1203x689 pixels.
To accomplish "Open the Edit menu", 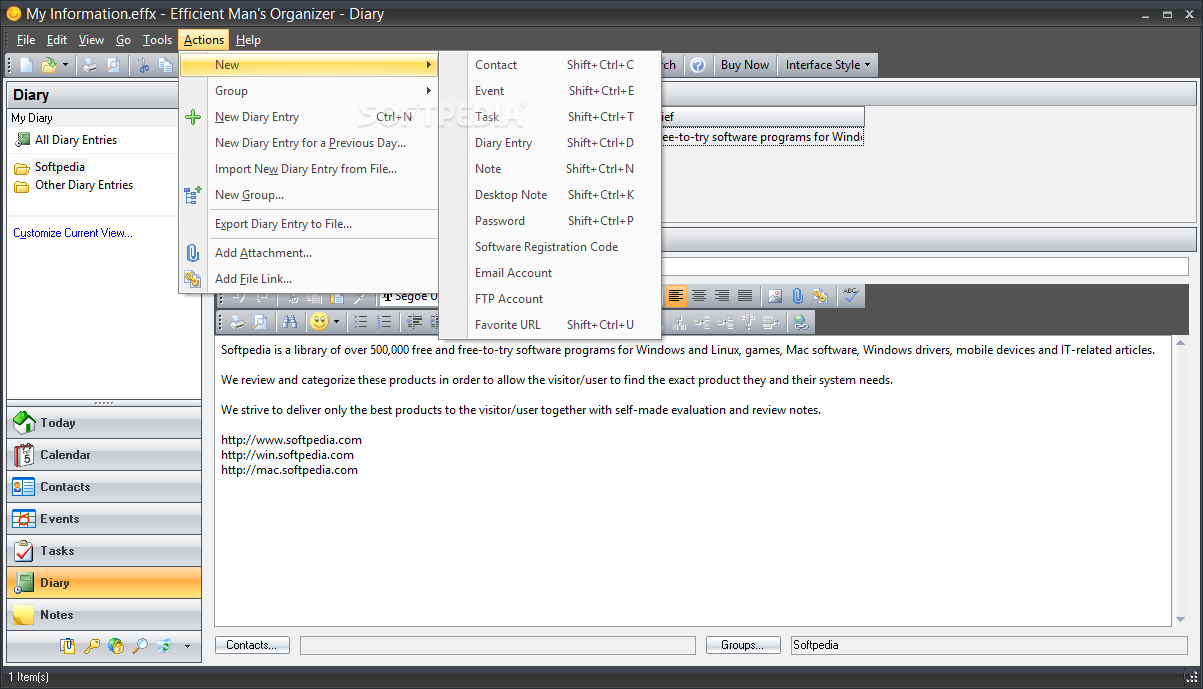I will (57, 40).
